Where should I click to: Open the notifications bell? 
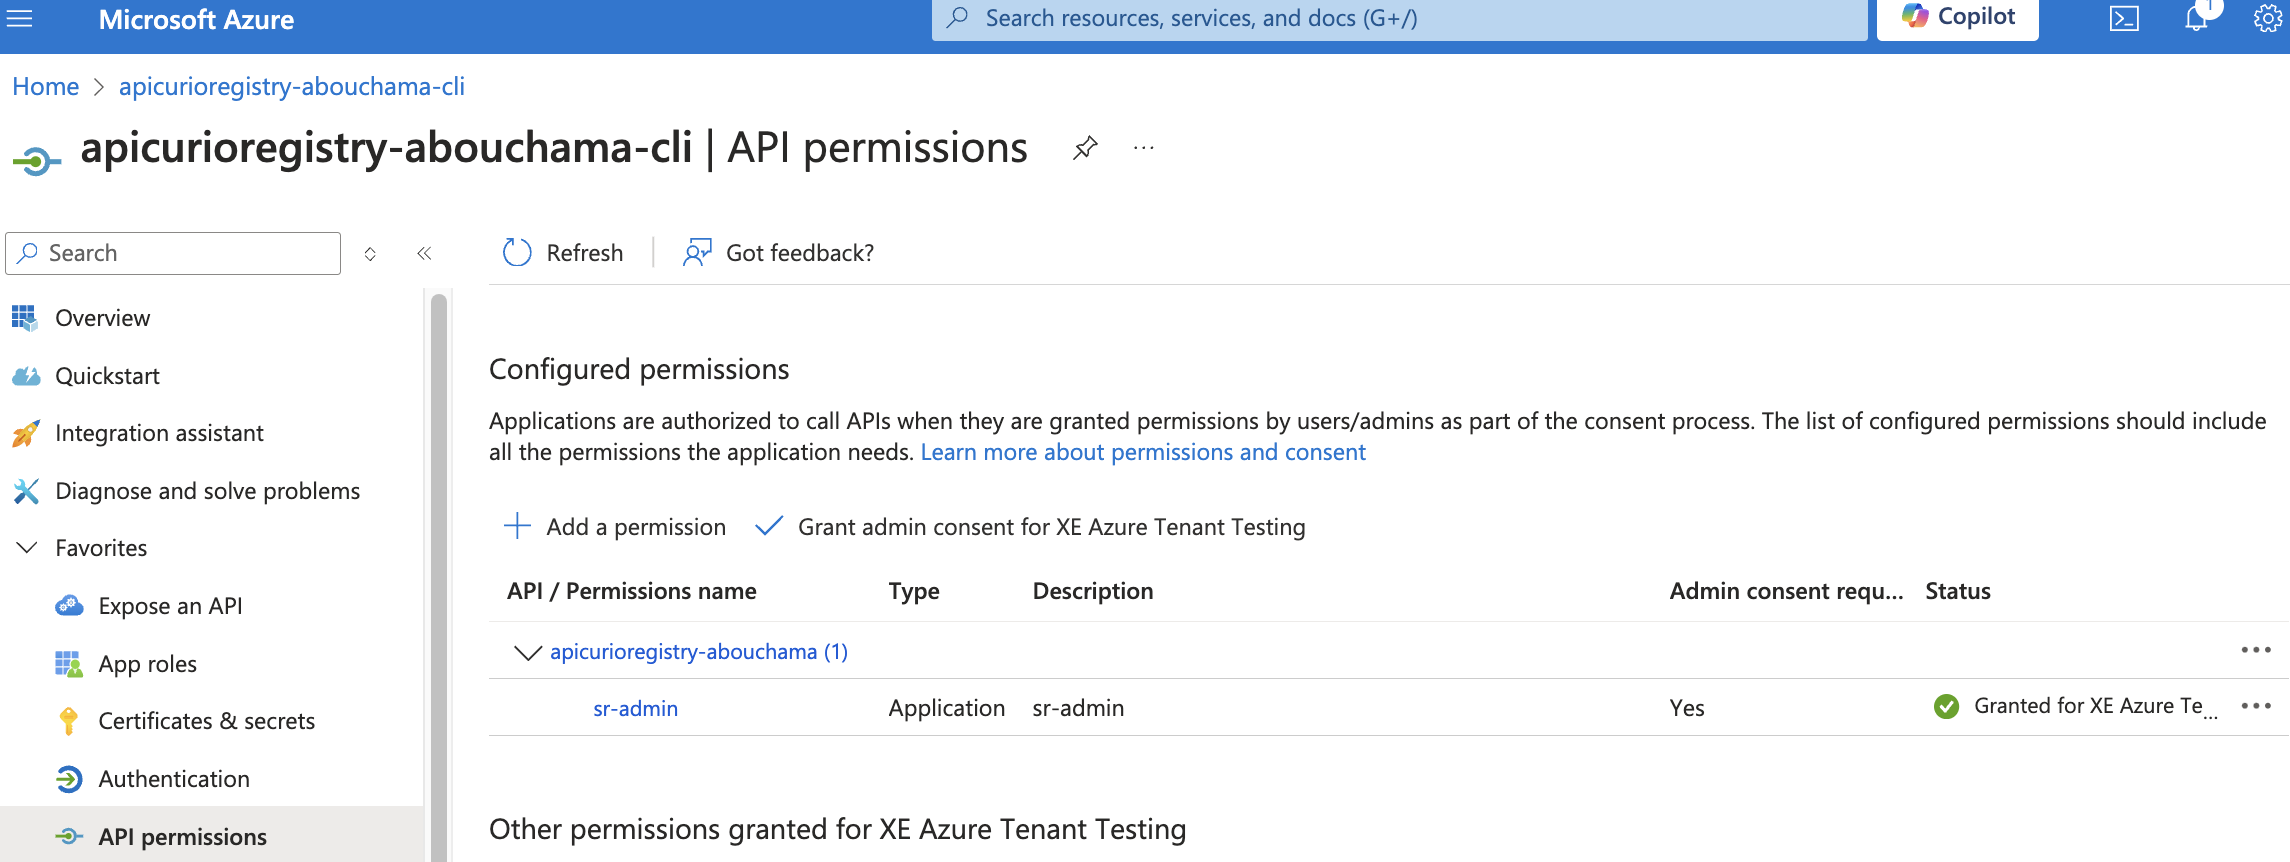pos(2196,18)
